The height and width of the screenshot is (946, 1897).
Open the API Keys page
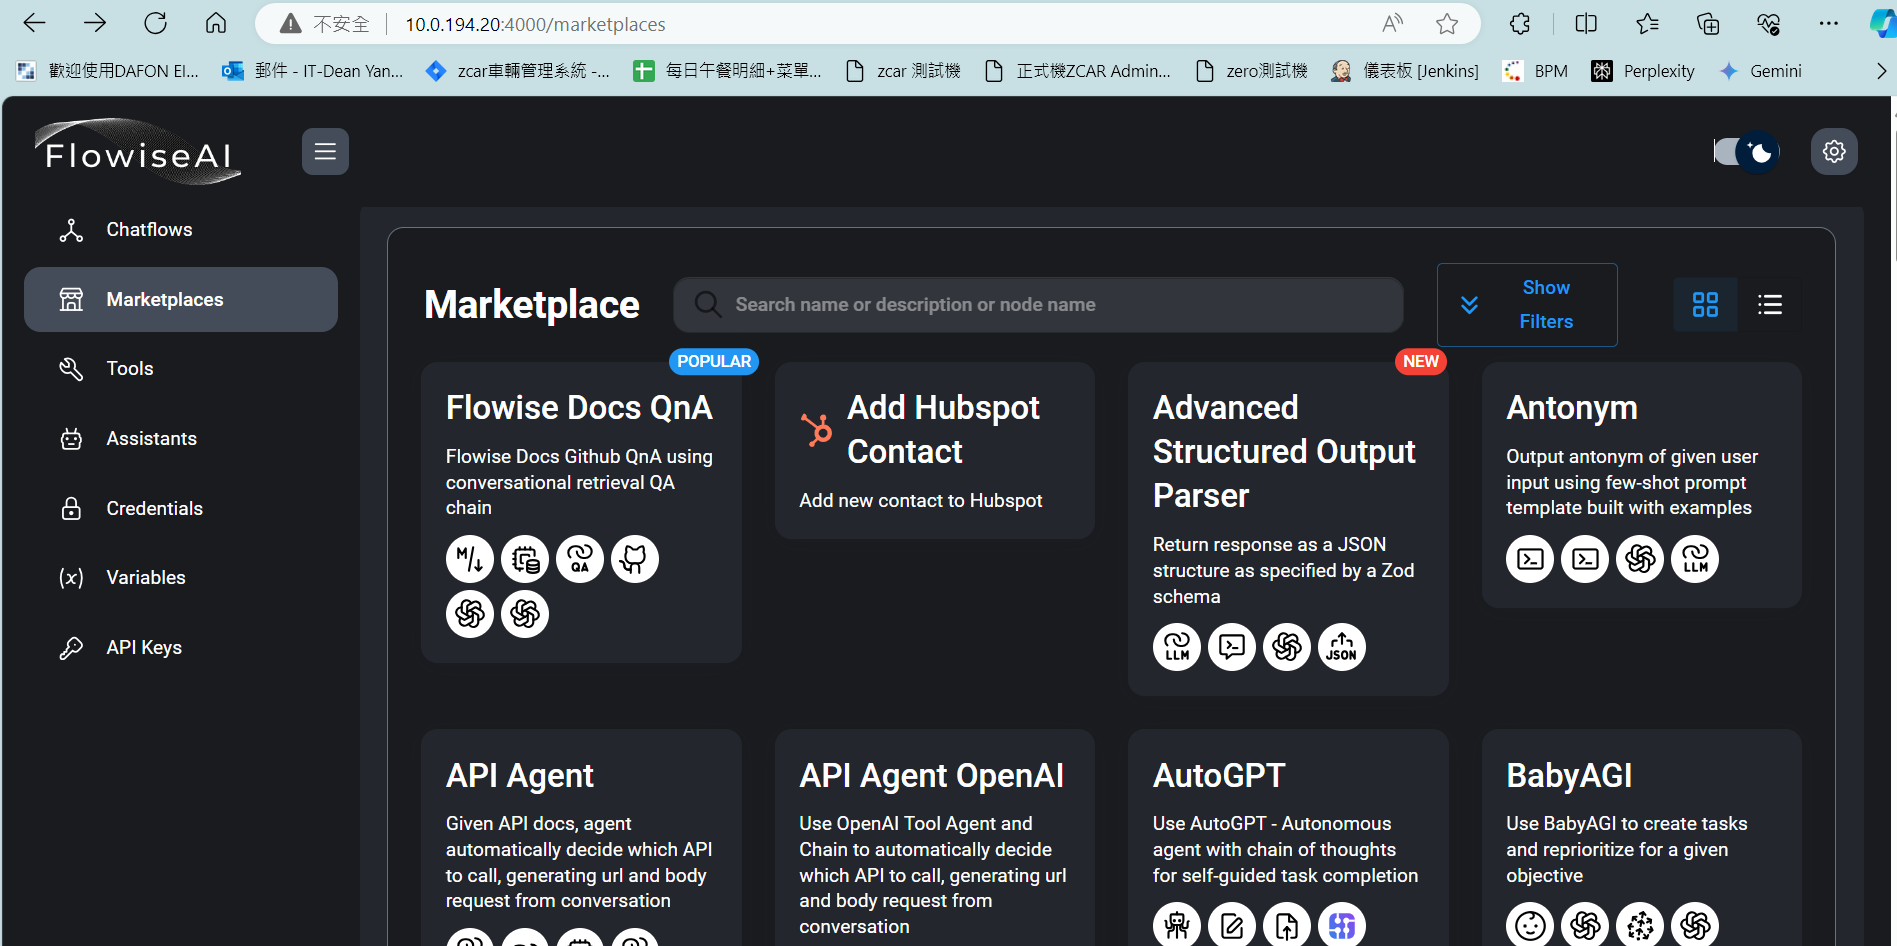144,648
